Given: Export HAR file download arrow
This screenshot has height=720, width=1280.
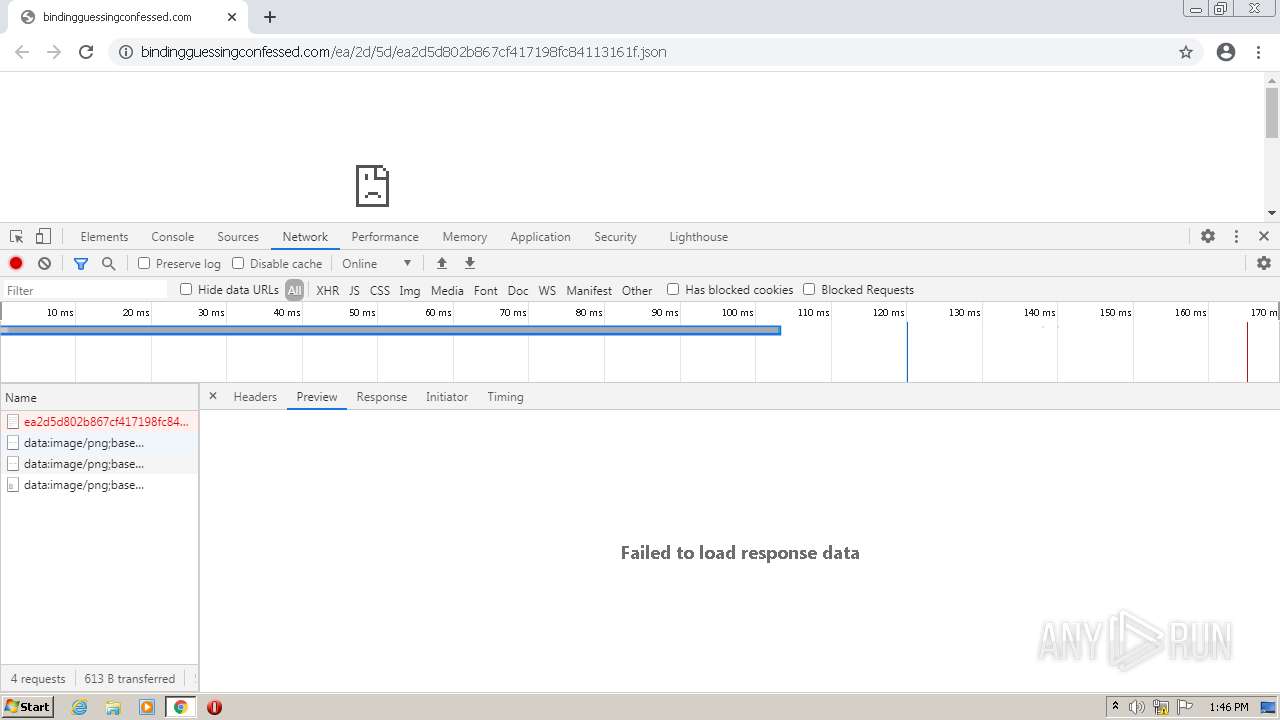Looking at the screenshot, I should [x=469, y=263].
